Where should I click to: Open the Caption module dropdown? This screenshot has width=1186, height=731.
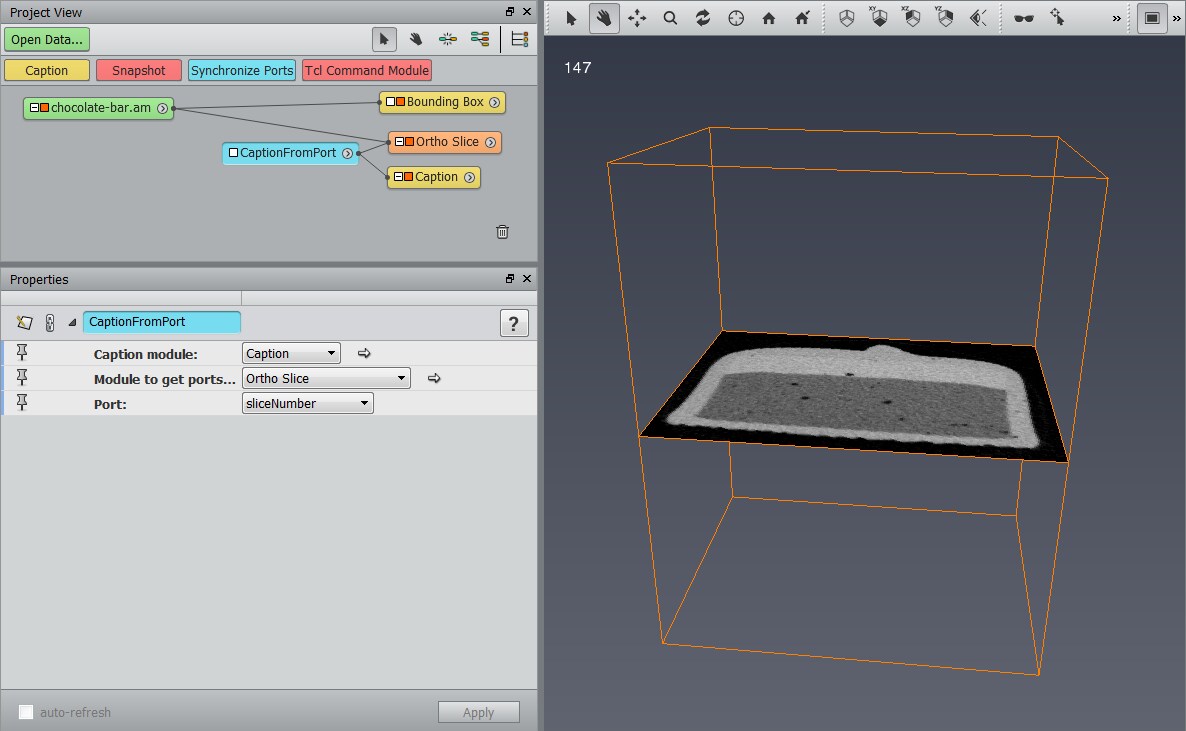tap(290, 353)
